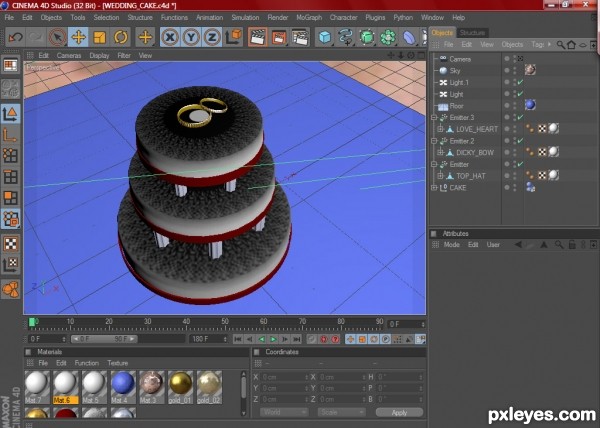The height and width of the screenshot is (428, 600).
Task: Expand the LOVE_HEART object
Action: click(x=441, y=129)
